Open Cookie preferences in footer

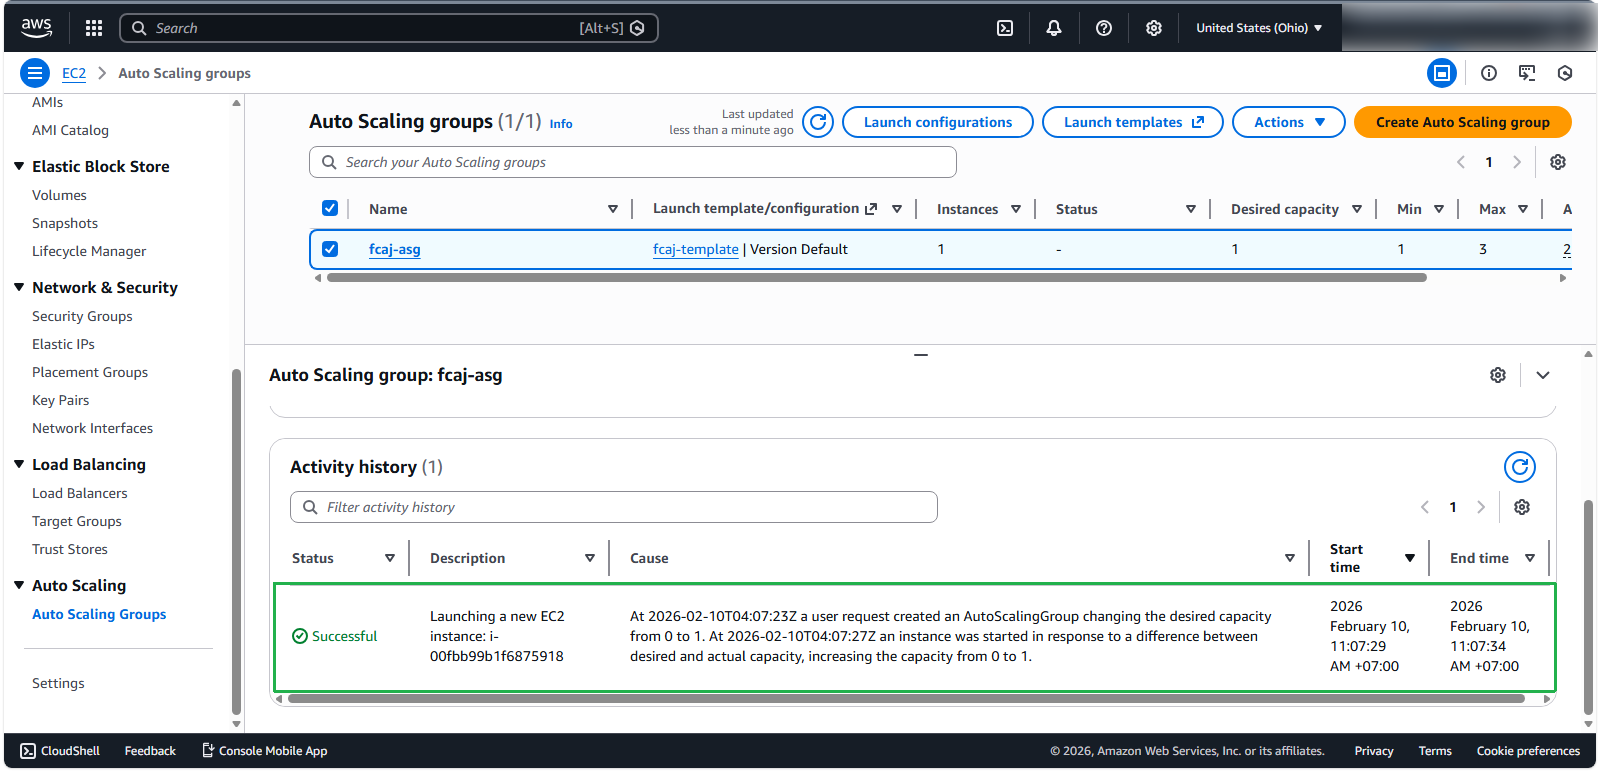1528,751
